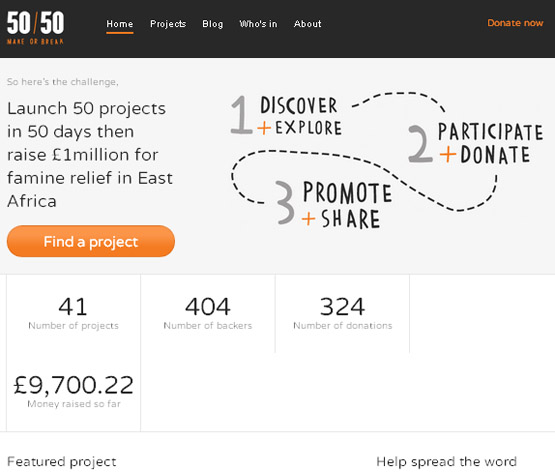Click the Featured project heading

[62, 462]
